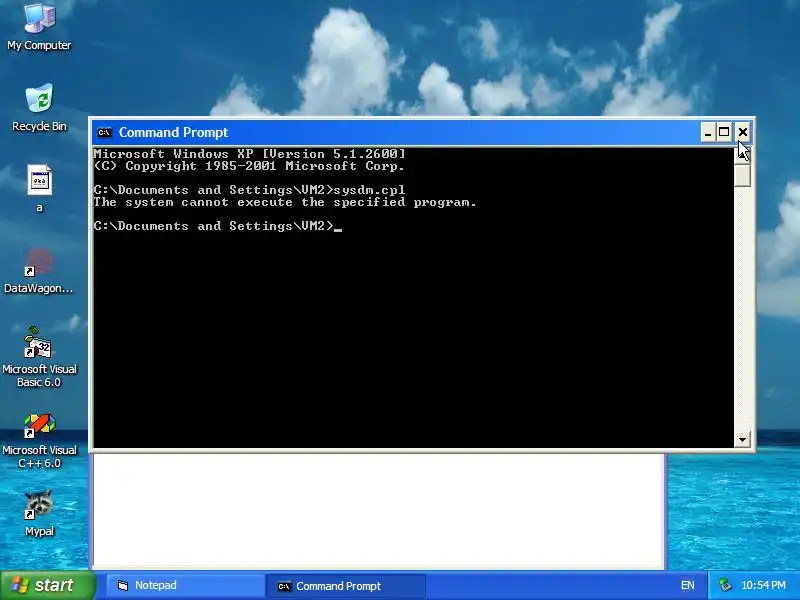
Task: Select the desktop file named a
Action: [x=39, y=188]
